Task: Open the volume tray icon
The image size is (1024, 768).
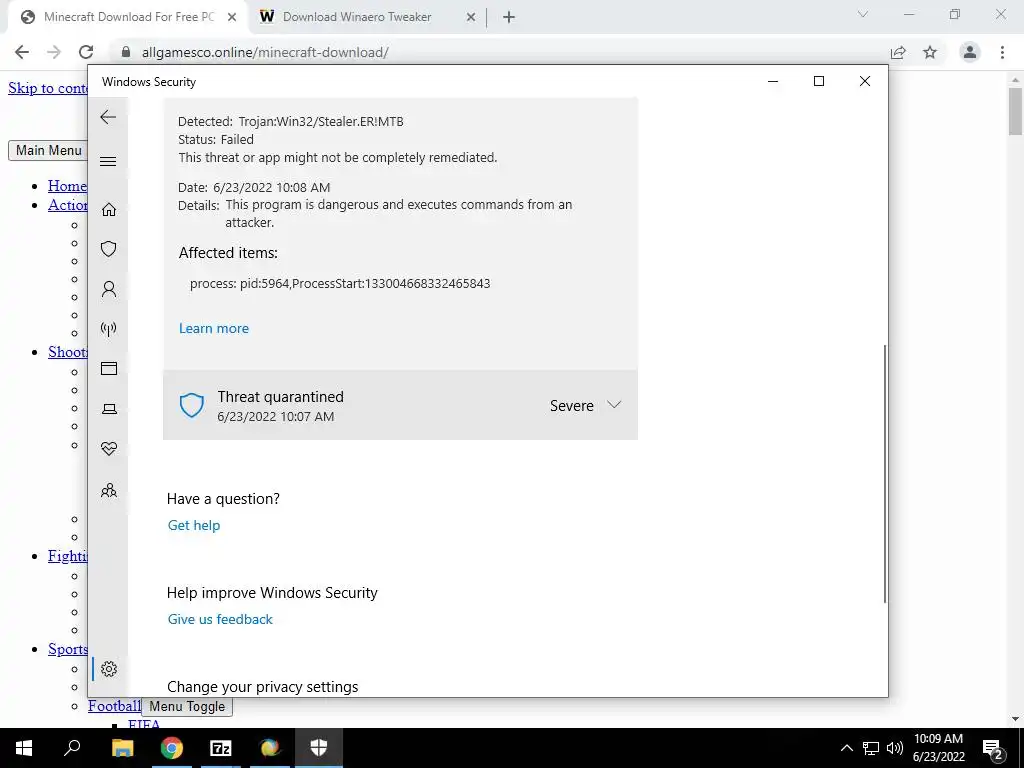Action: tap(895, 748)
